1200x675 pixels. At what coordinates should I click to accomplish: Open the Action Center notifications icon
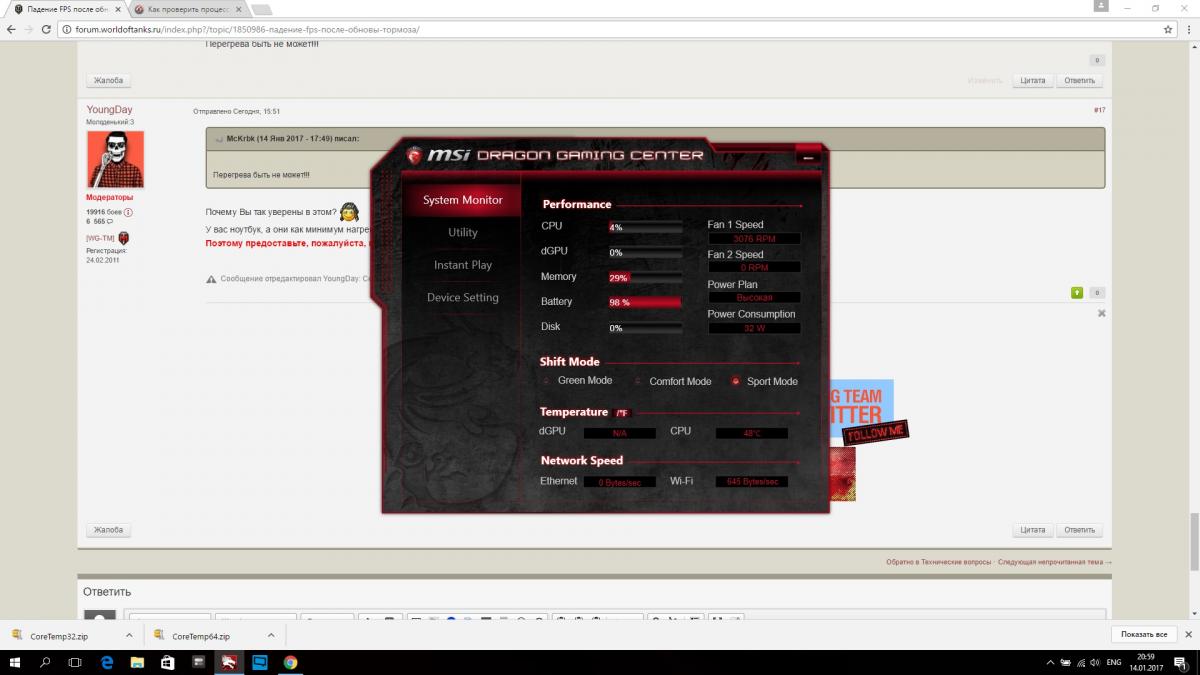coord(1181,662)
